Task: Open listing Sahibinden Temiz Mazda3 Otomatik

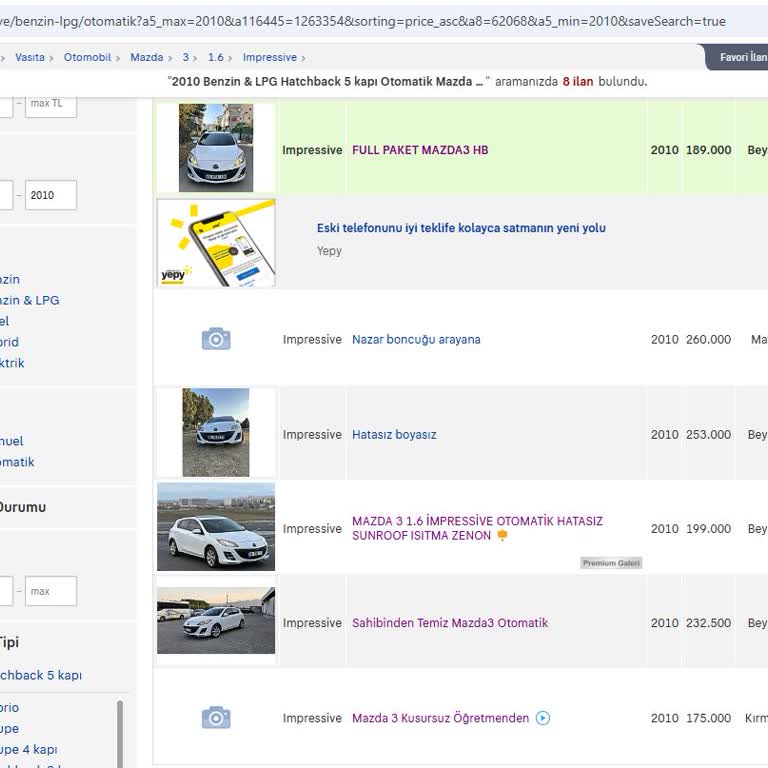Action: (x=450, y=623)
